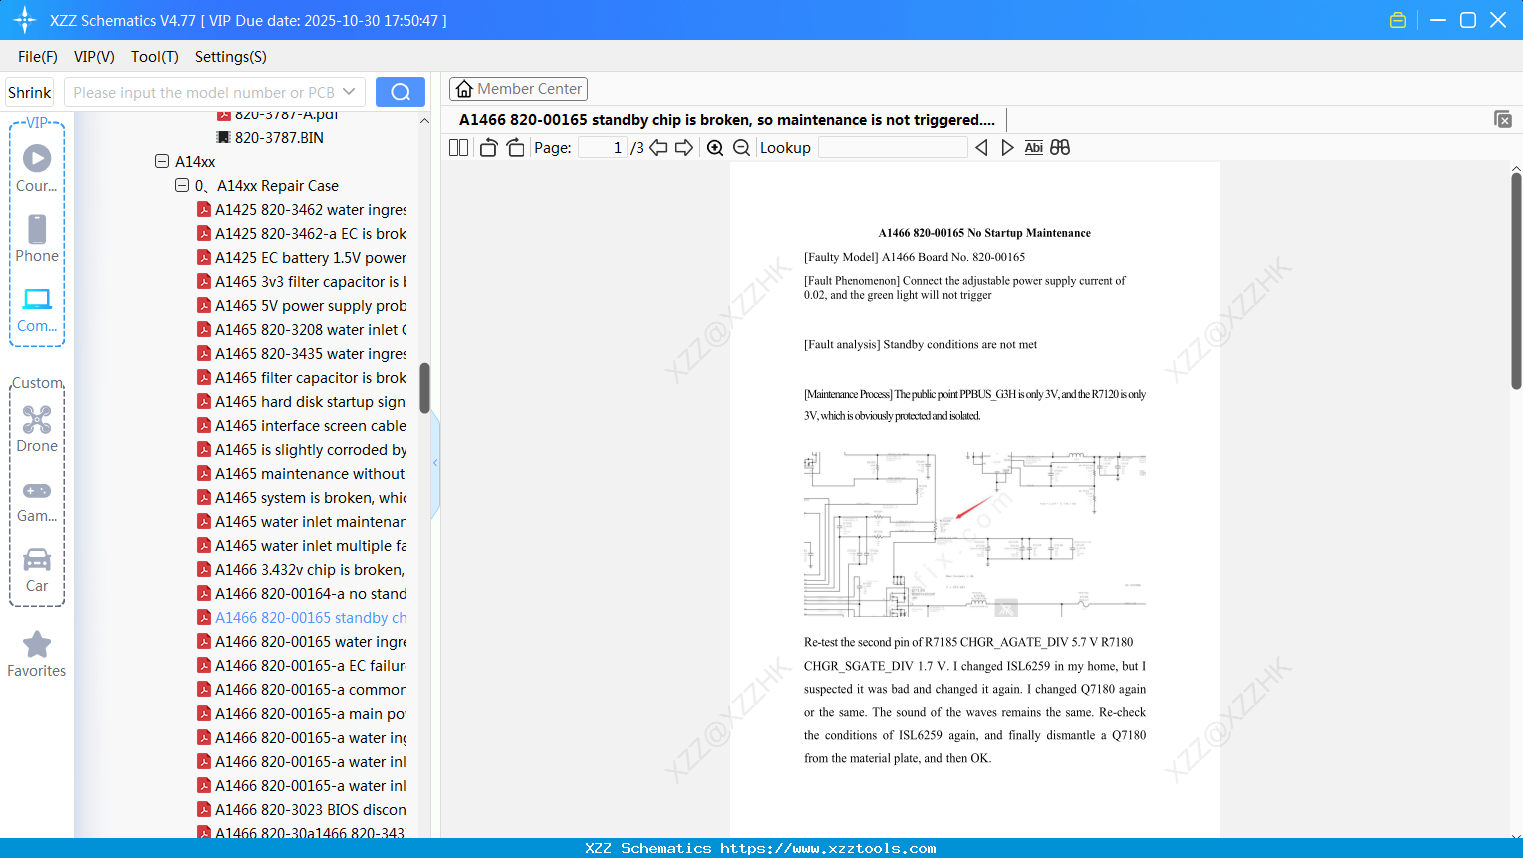This screenshot has width=1523, height=858.
Task: Rotate page clockwise
Action: click(x=516, y=148)
